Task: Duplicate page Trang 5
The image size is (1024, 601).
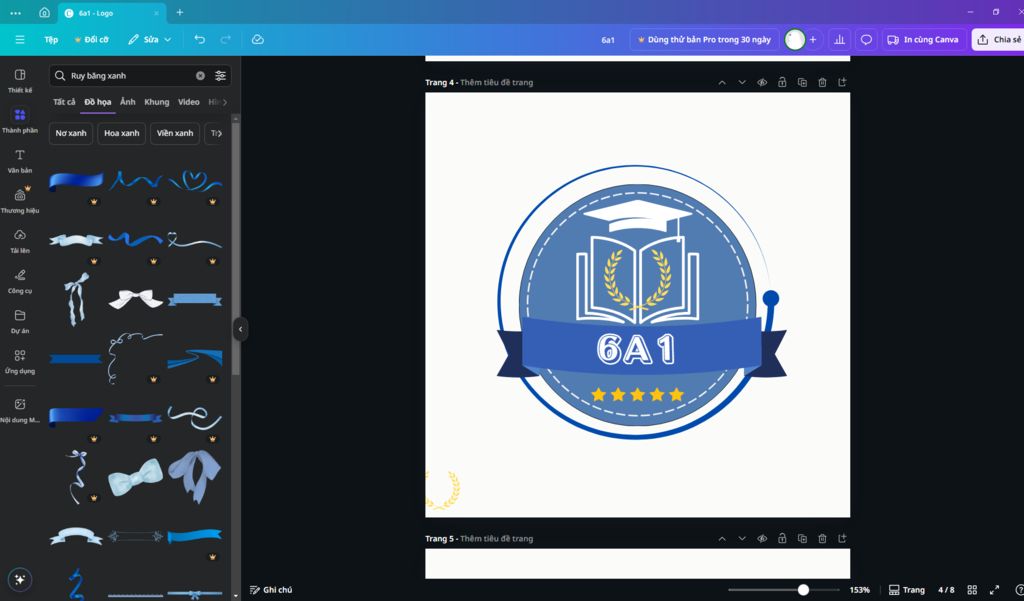Action: click(802, 538)
